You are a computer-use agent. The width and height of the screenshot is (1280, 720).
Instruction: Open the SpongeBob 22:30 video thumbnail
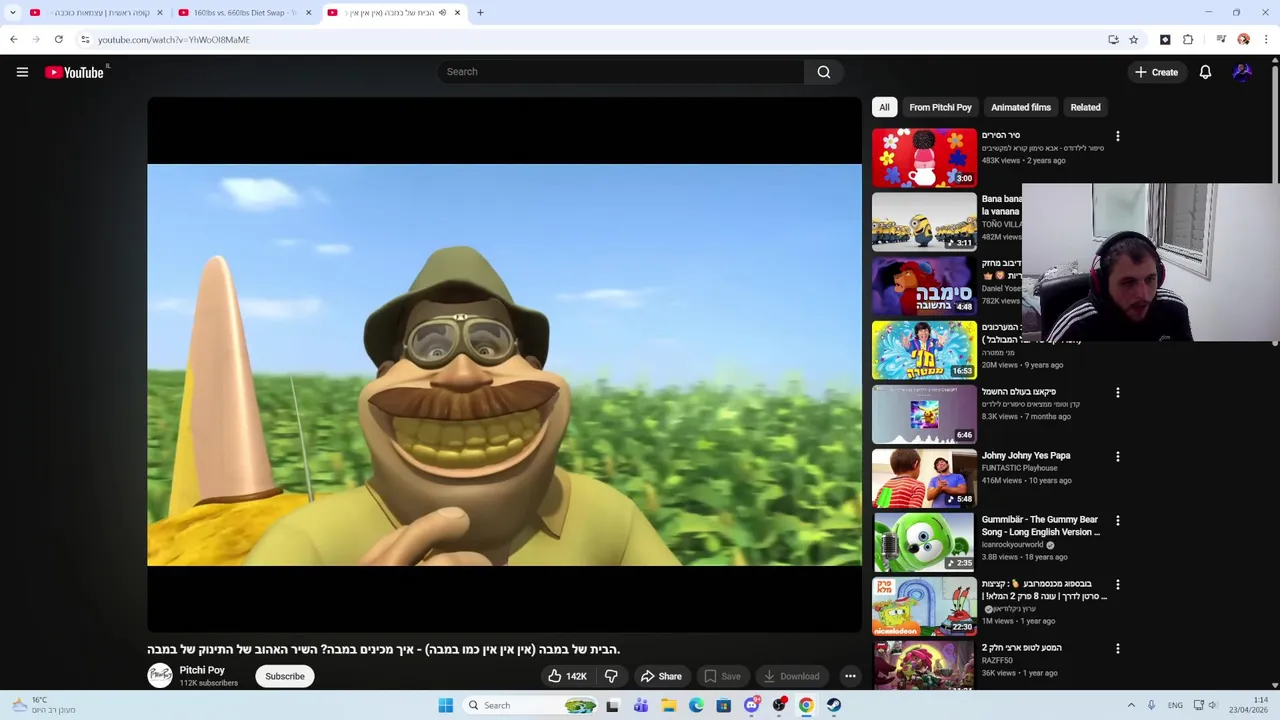pos(924,605)
